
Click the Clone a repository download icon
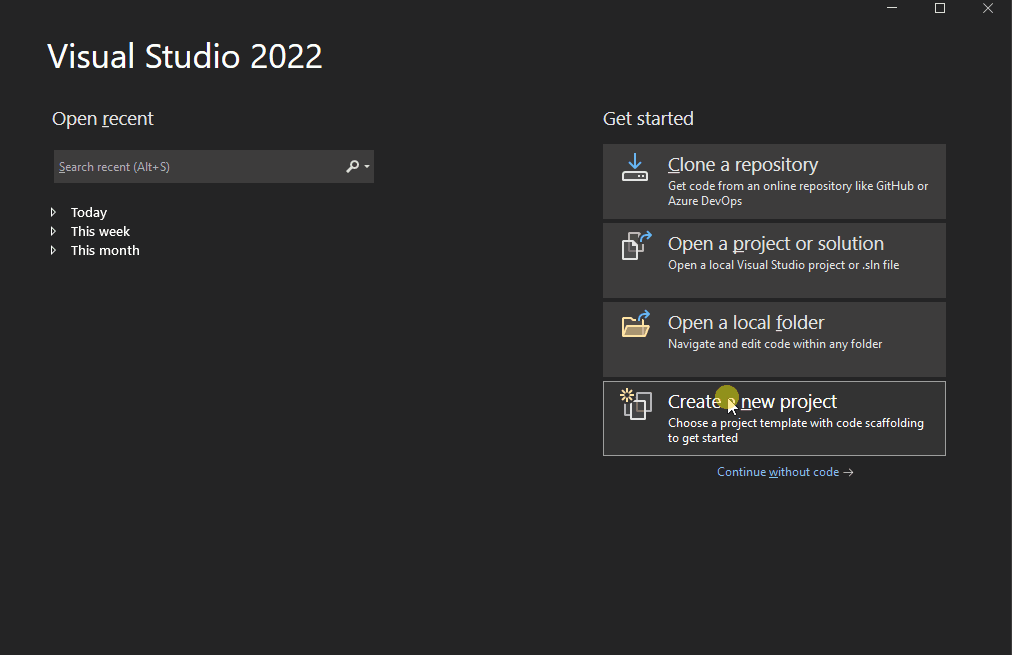pos(635,167)
